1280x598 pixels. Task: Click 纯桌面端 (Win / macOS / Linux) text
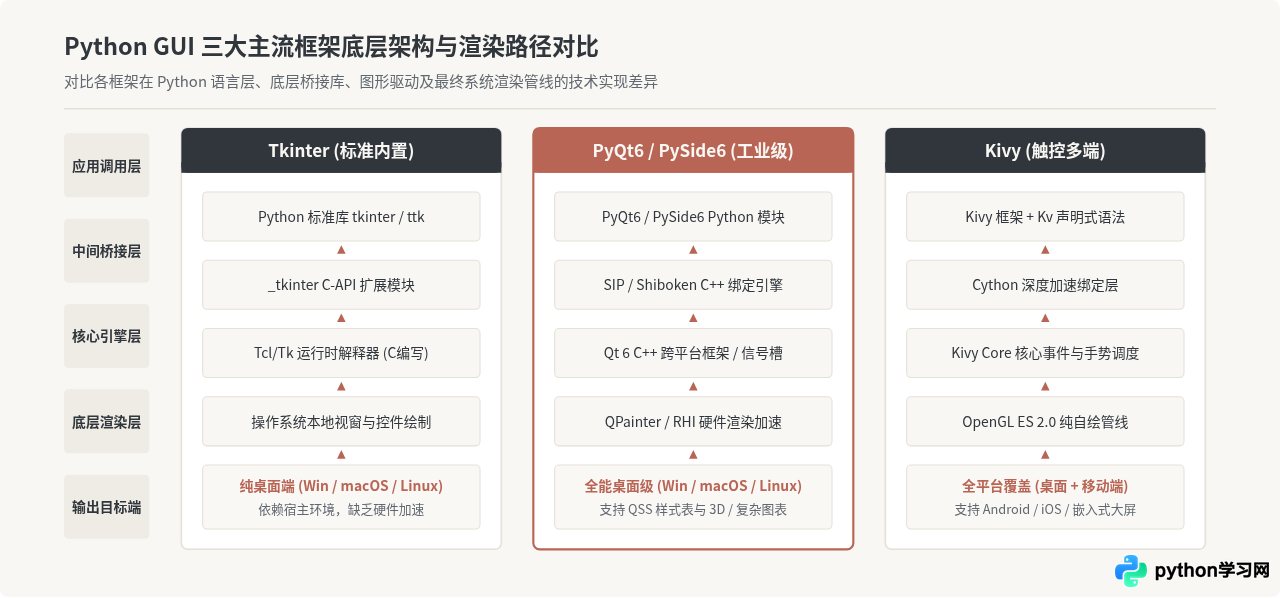pyautogui.click(x=341, y=486)
